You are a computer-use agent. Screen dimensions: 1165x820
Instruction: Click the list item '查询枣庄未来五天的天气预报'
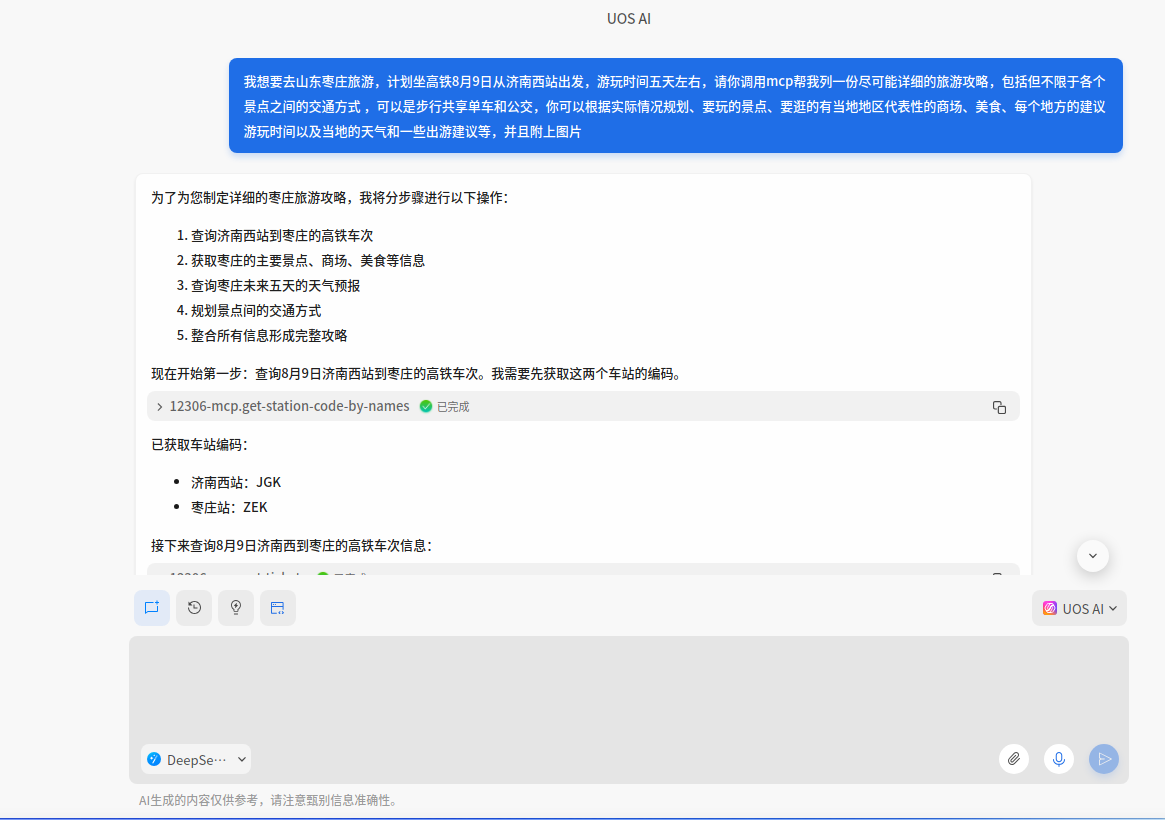coord(275,286)
